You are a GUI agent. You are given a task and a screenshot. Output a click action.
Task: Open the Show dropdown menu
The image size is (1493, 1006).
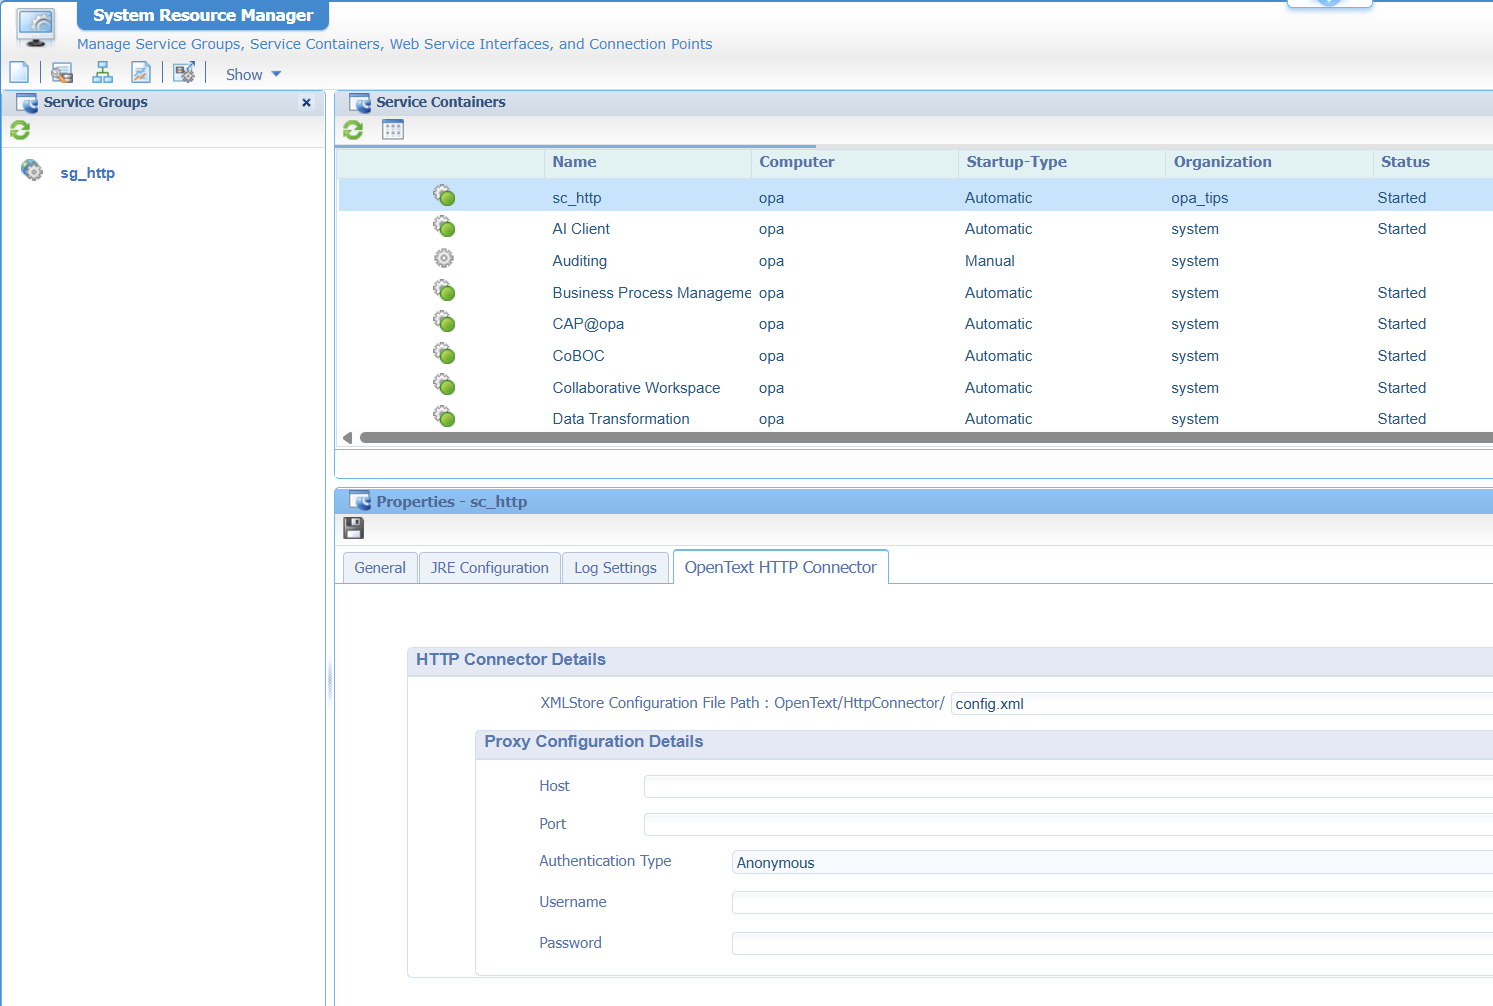(253, 75)
